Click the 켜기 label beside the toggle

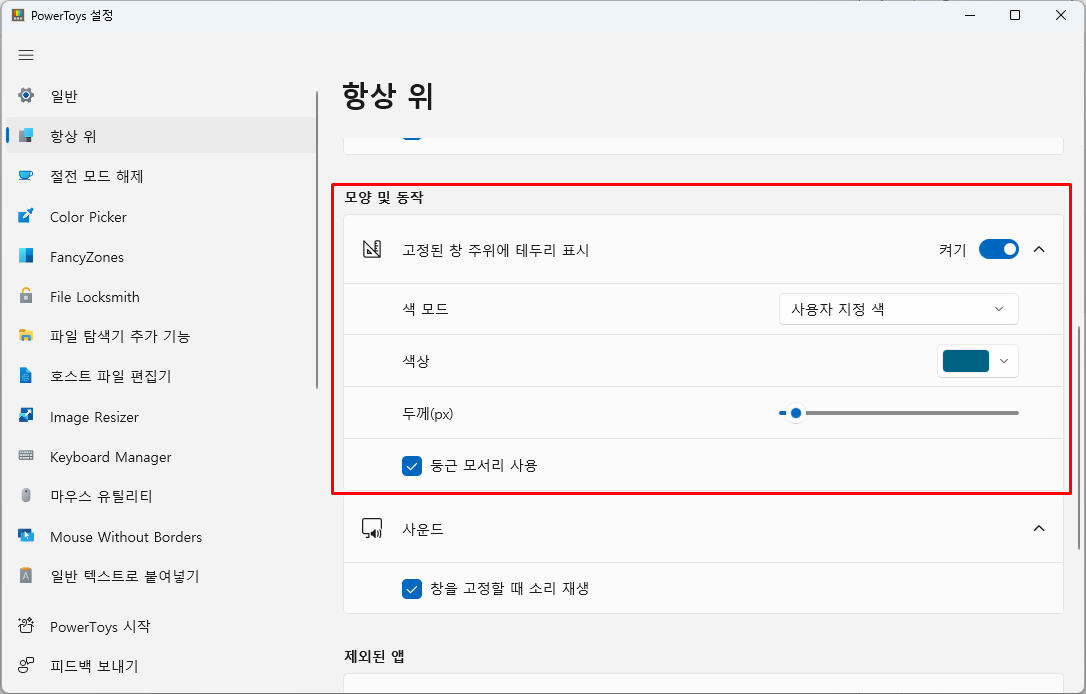click(952, 250)
